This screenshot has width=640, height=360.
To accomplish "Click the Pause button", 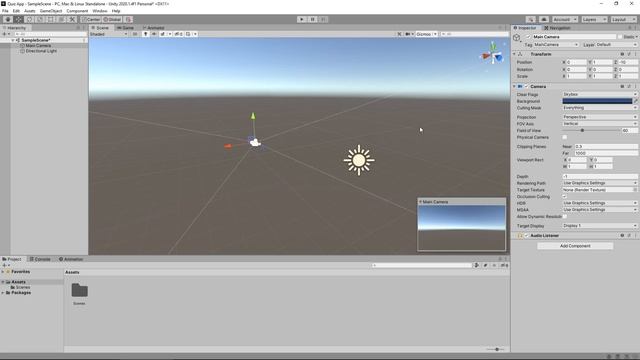I will 313,19.
